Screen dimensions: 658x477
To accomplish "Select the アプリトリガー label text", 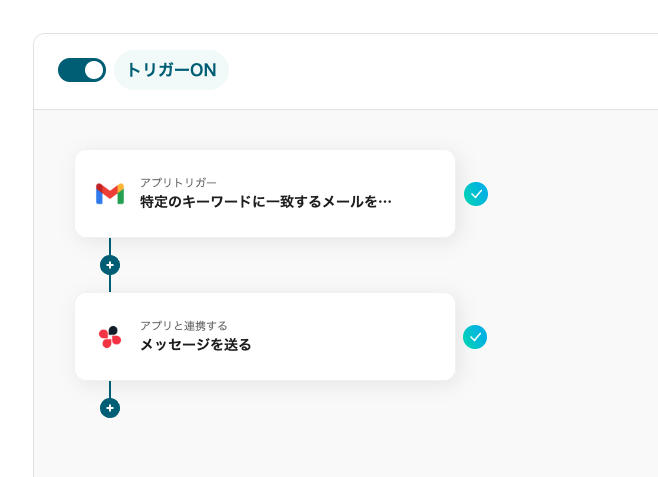I will point(178,182).
